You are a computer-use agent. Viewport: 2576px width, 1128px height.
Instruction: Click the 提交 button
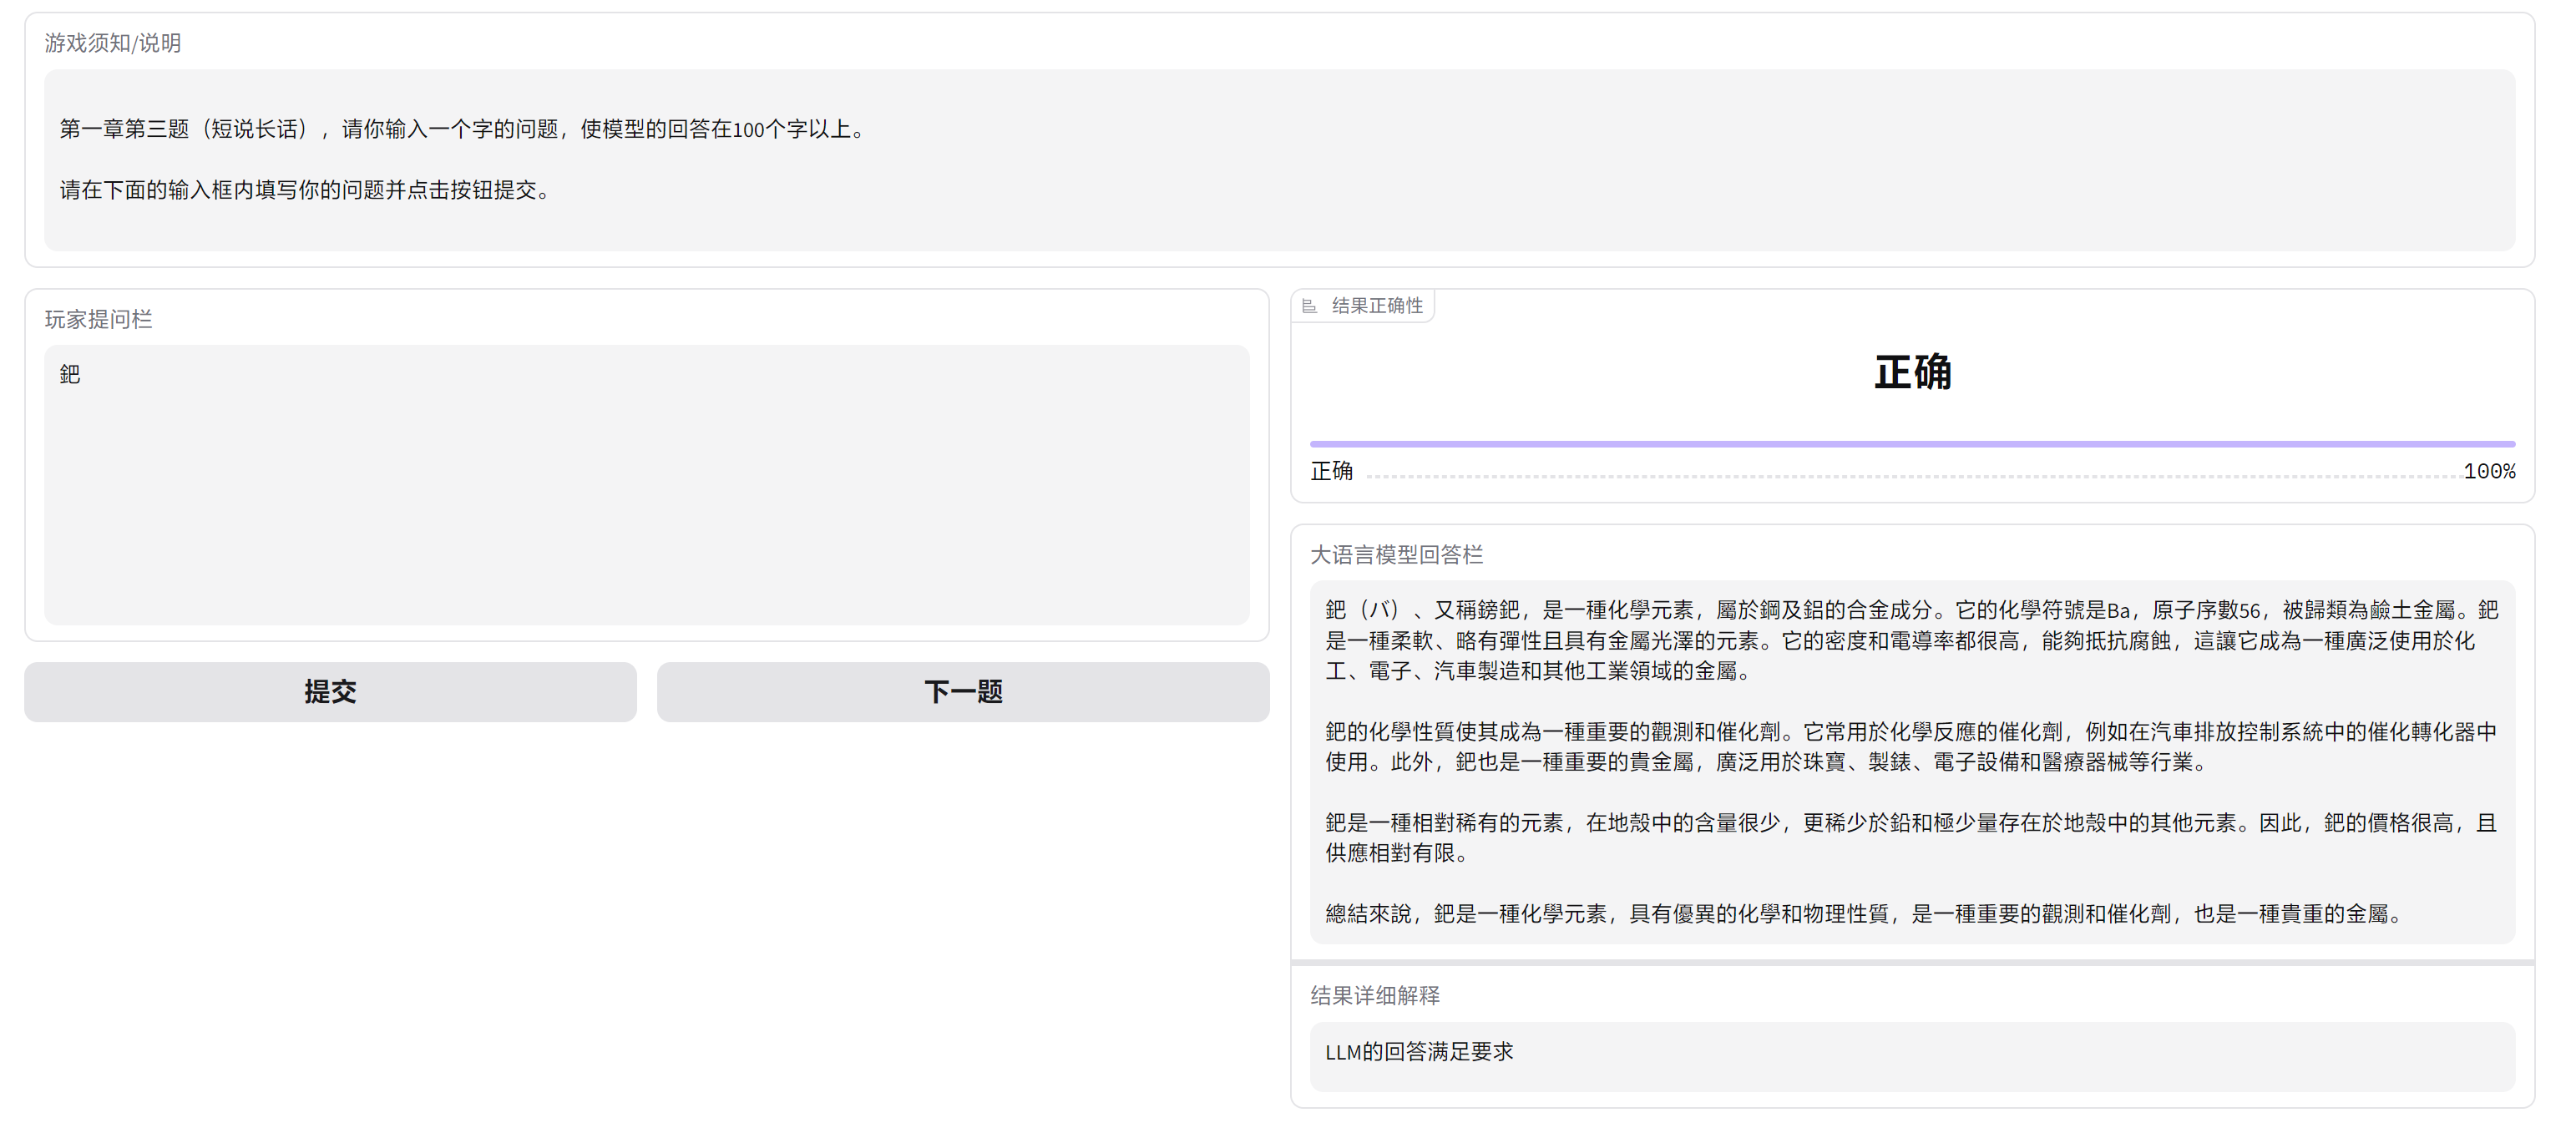tap(331, 691)
